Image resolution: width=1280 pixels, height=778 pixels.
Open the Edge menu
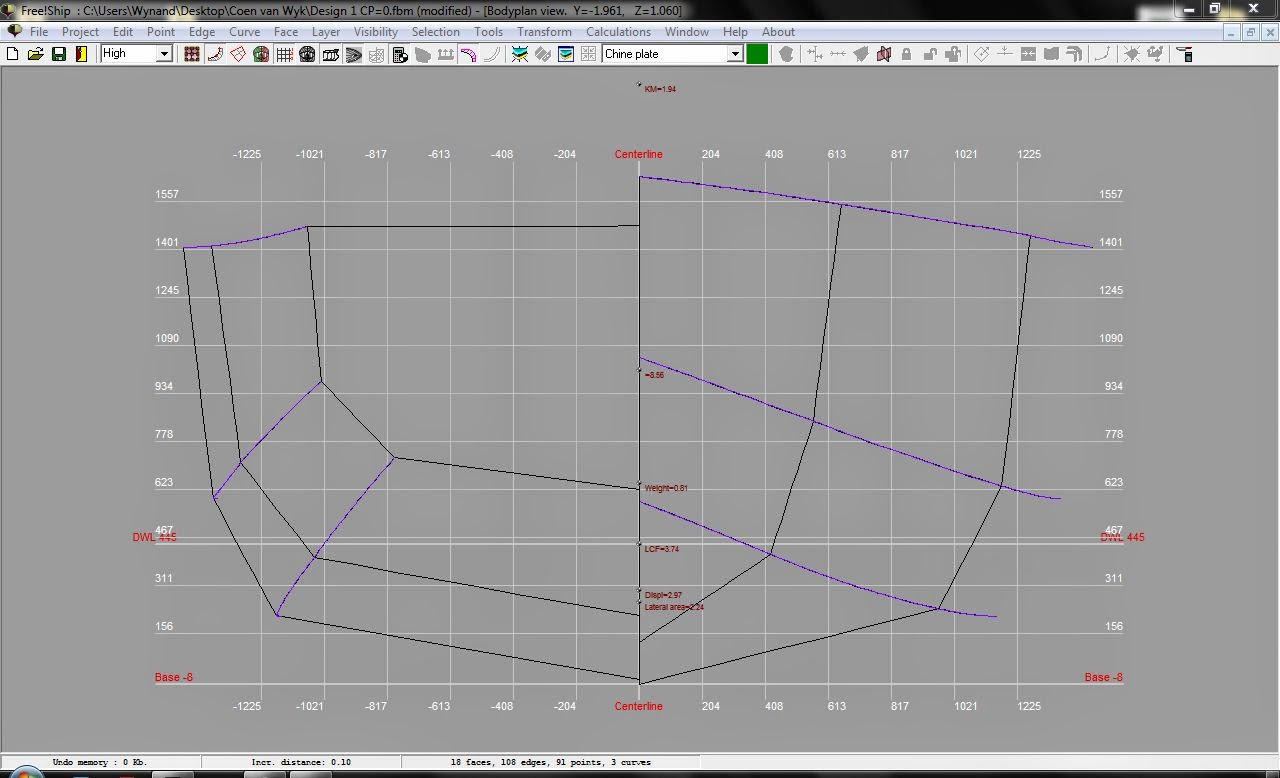(202, 32)
